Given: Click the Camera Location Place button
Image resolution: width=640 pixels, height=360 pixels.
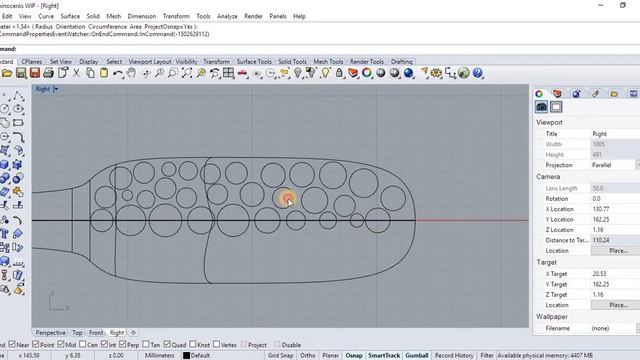Looking at the screenshot, I should [617, 251].
